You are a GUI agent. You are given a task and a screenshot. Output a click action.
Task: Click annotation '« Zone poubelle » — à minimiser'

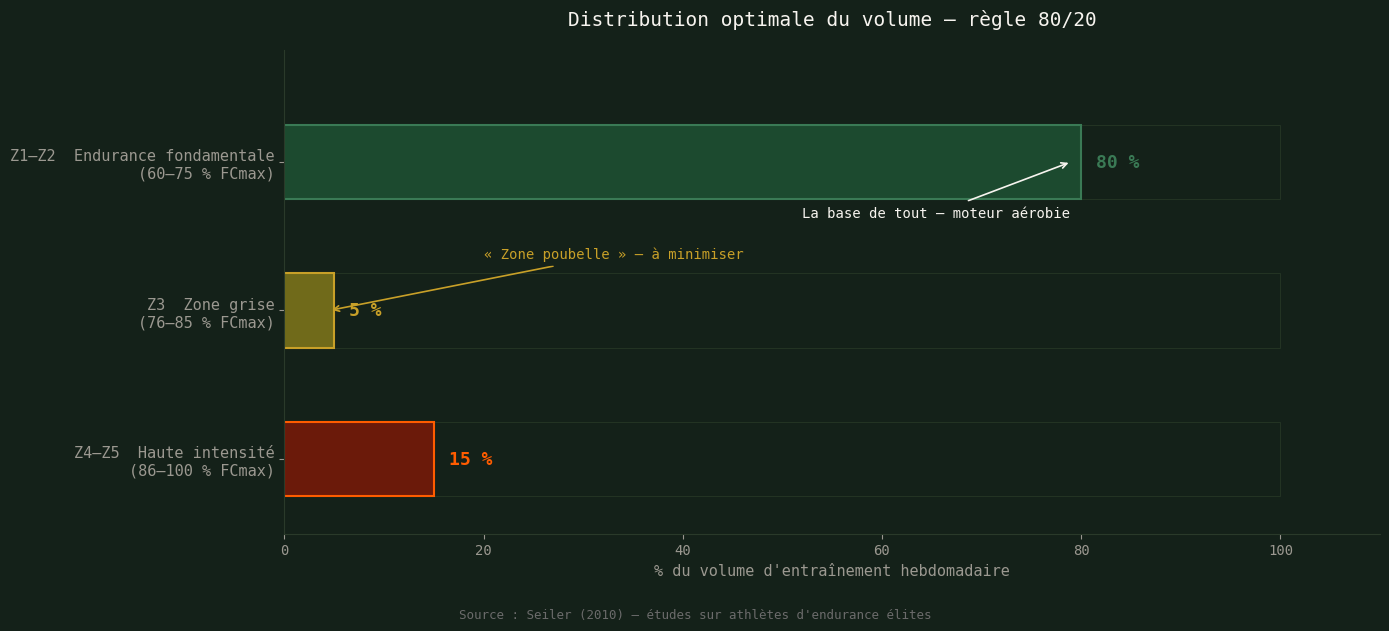point(613,254)
